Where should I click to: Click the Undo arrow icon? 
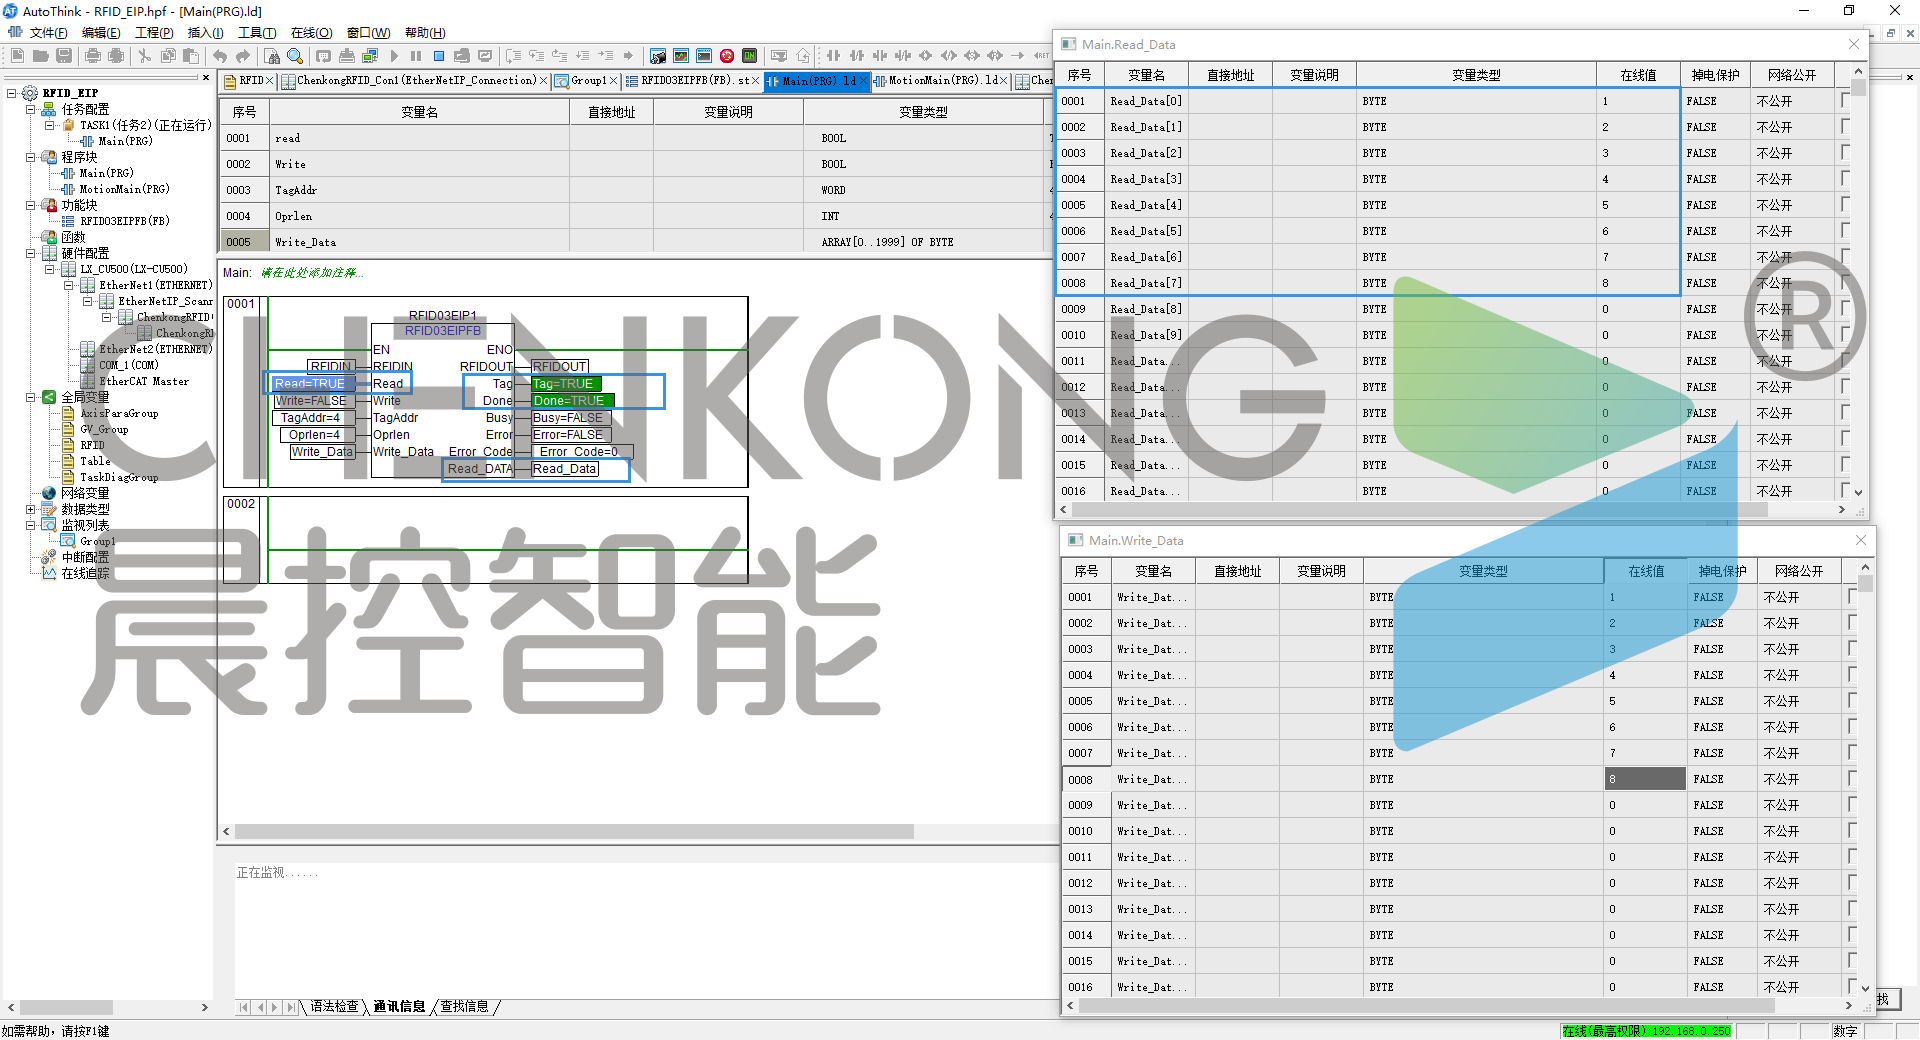(220, 56)
